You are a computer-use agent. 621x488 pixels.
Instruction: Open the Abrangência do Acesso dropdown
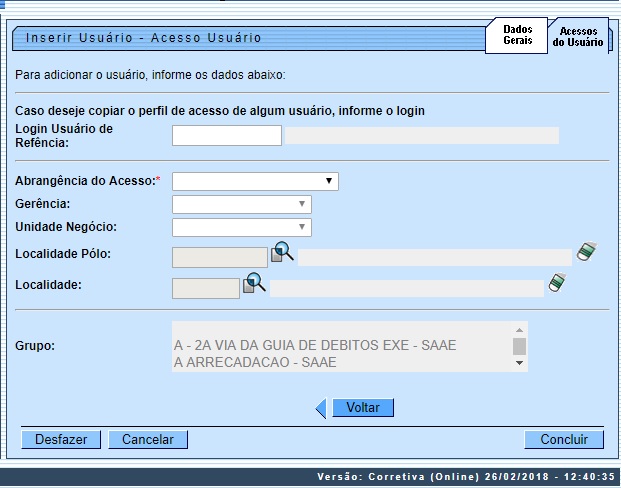click(x=255, y=181)
